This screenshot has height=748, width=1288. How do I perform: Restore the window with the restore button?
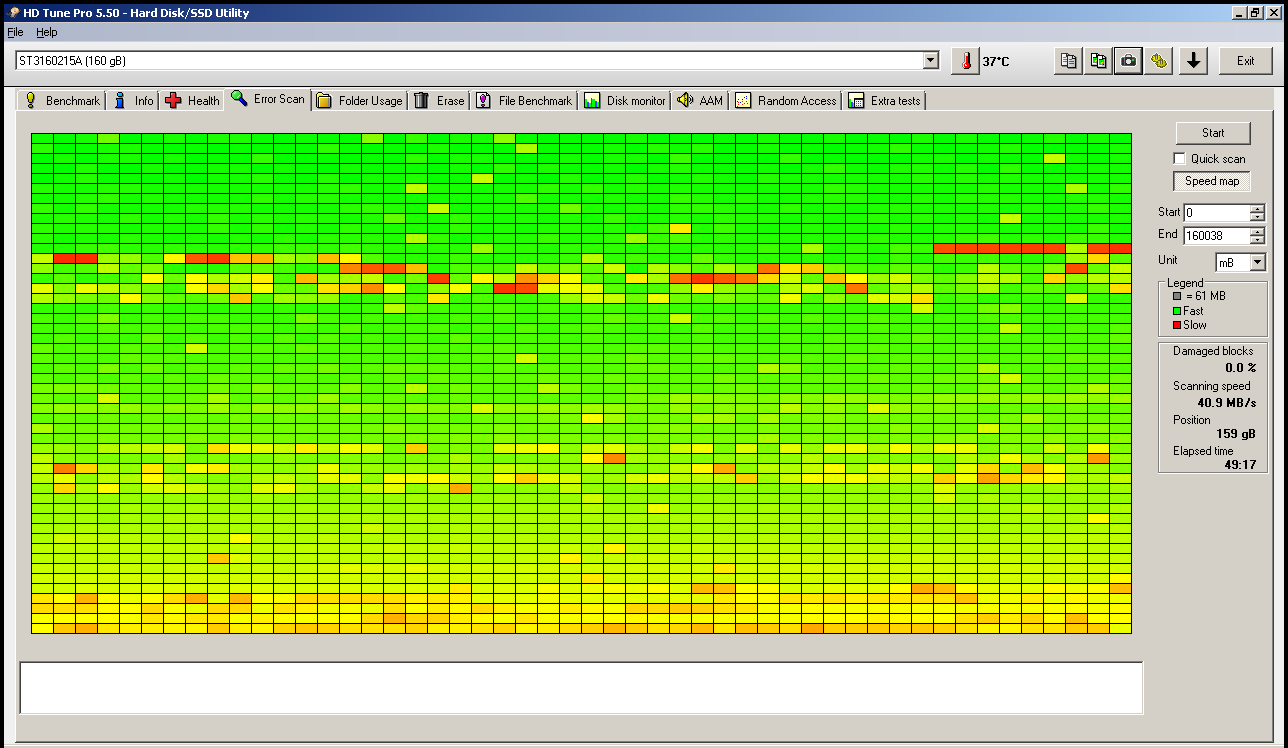[1256, 12]
